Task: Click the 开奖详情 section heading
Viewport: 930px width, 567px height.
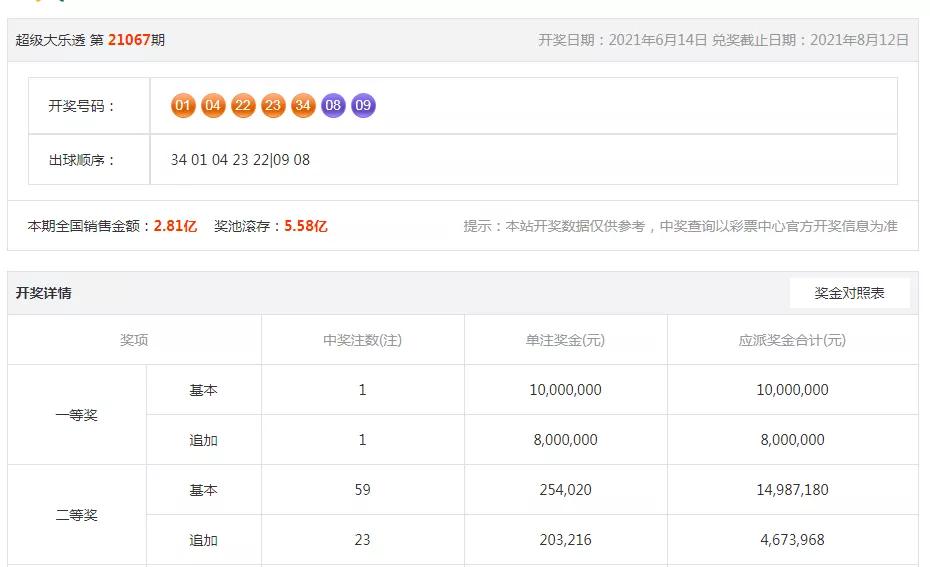Action: (x=43, y=293)
